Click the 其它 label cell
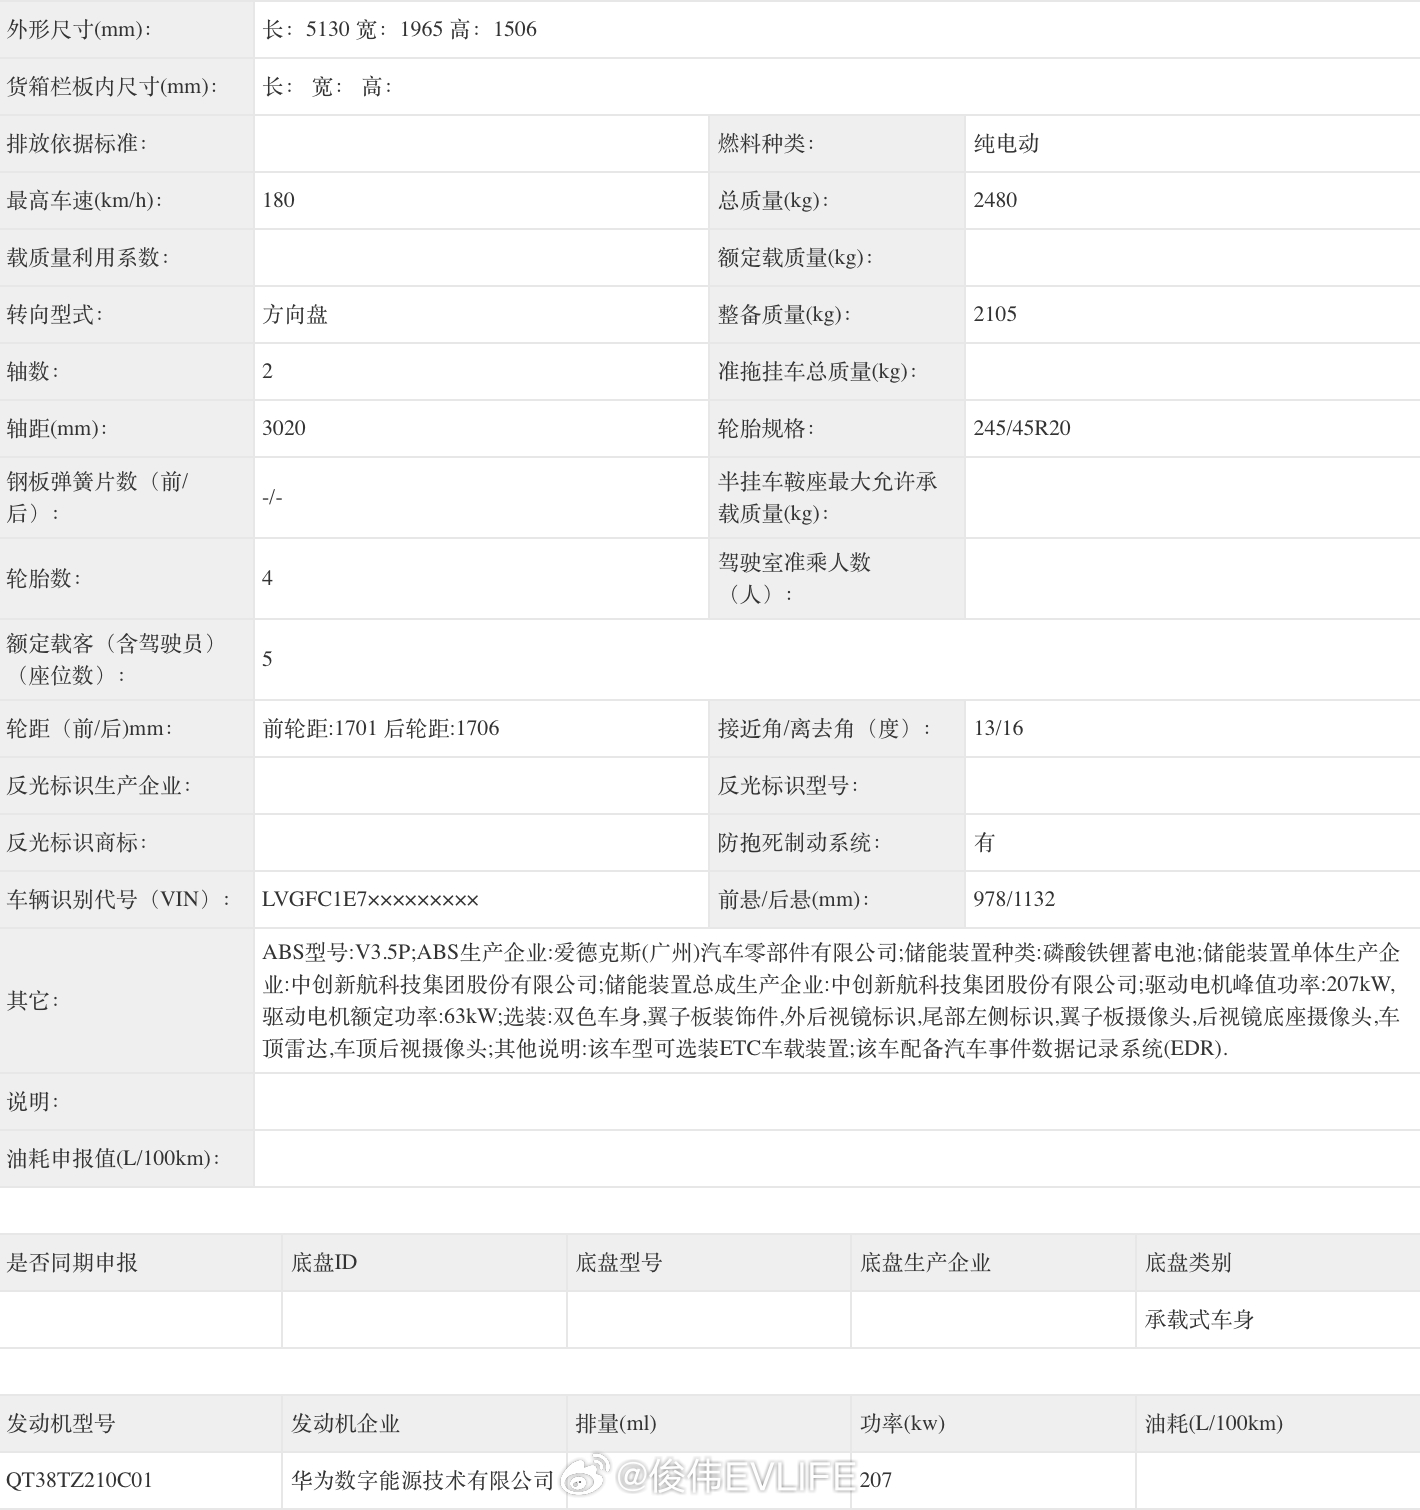 126,1000
